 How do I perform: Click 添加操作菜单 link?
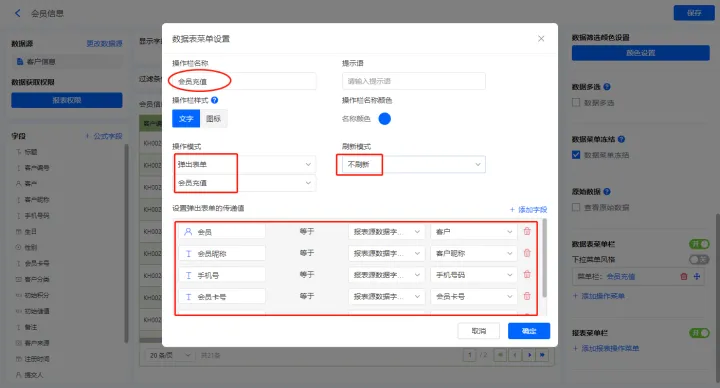pos(599,296)
